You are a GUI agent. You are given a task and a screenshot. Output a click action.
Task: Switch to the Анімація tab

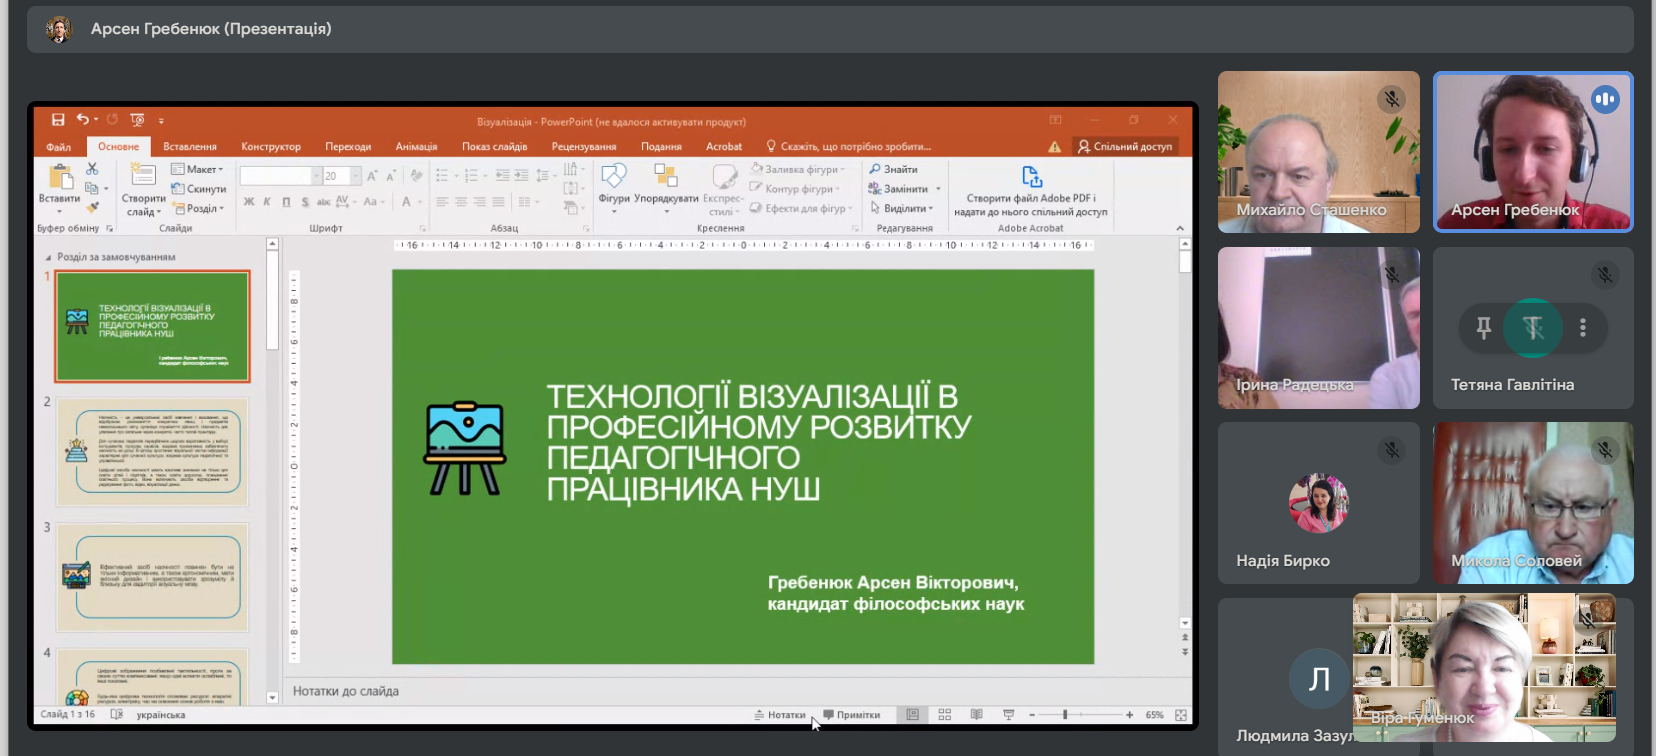pos(416,147)
